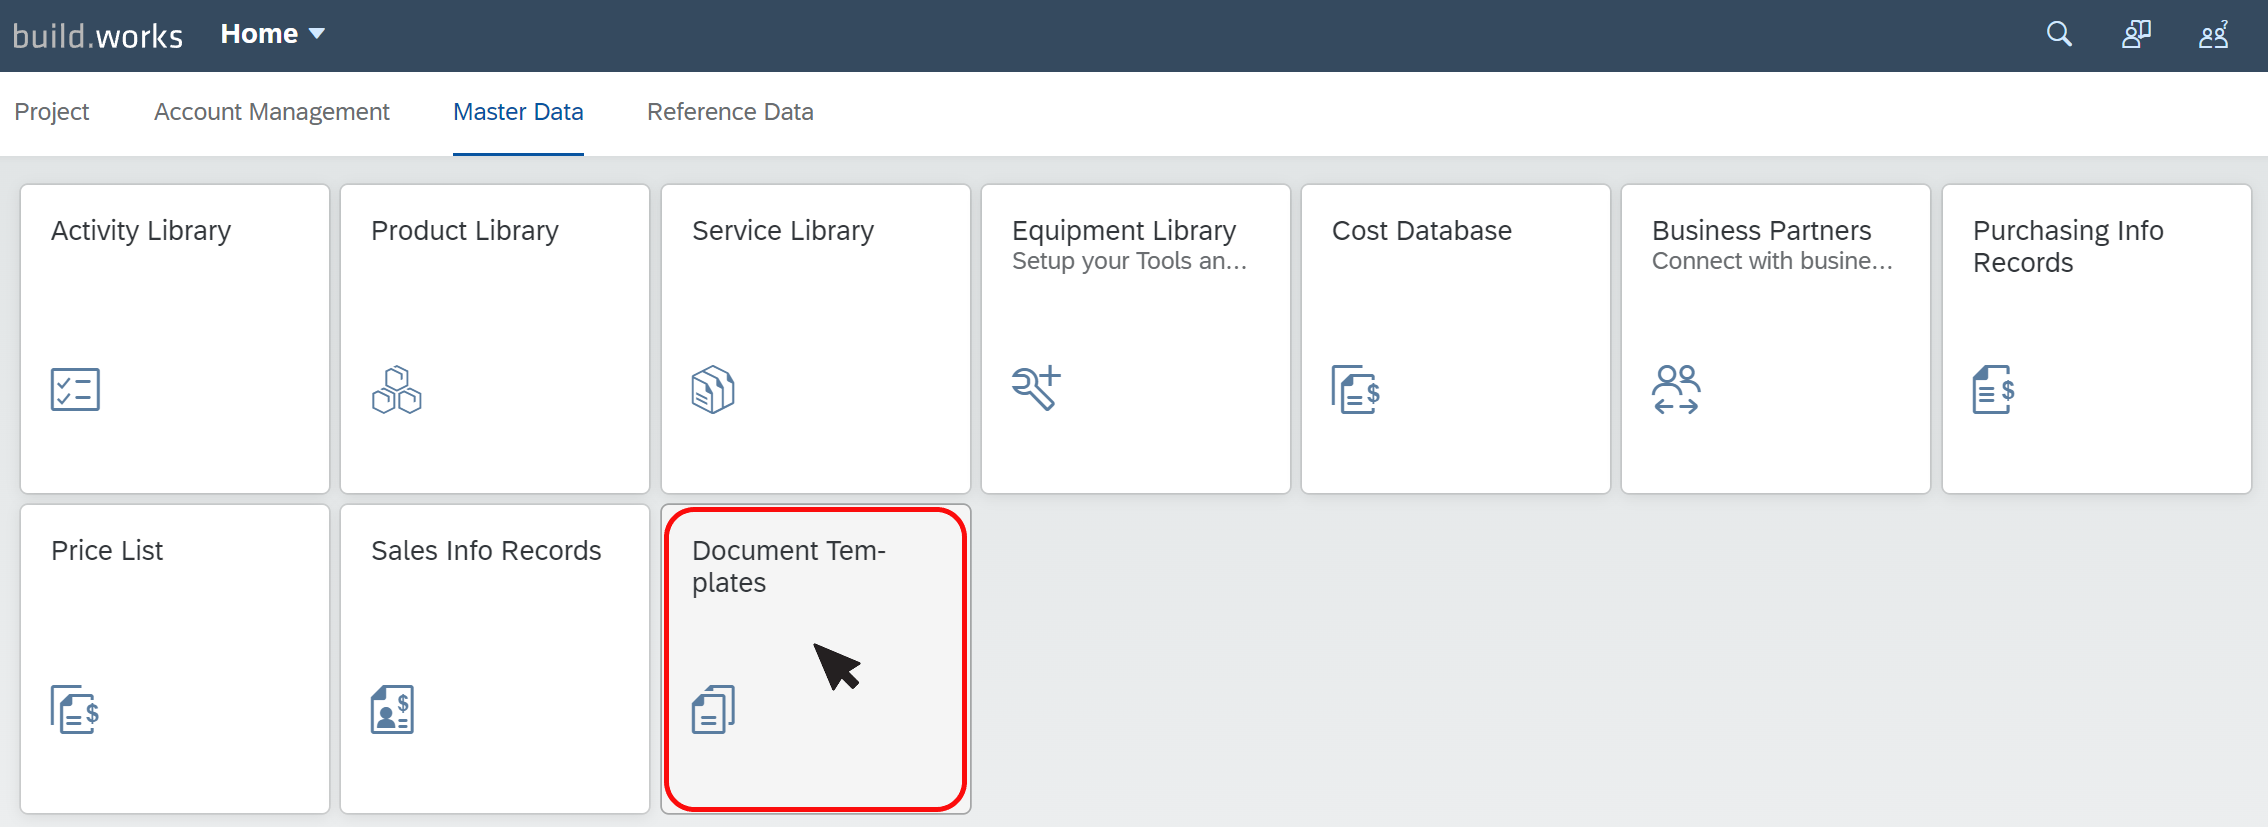Open the Cost Database tile title

point(1422,231)
